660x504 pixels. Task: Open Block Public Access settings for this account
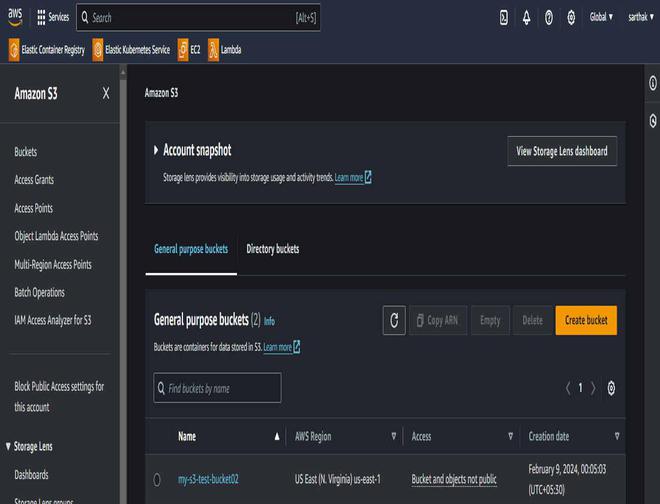[x=59, y=397]
